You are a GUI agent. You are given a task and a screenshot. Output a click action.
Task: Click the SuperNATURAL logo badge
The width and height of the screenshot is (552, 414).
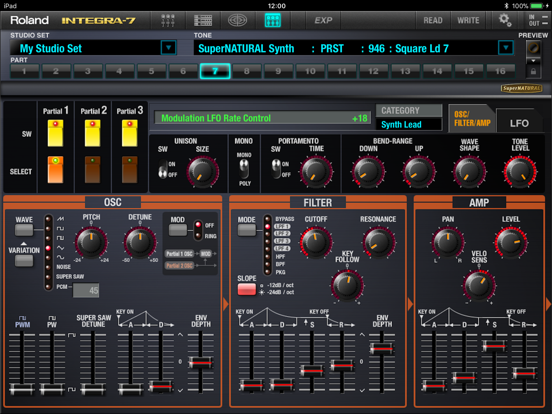click(521, 88)
